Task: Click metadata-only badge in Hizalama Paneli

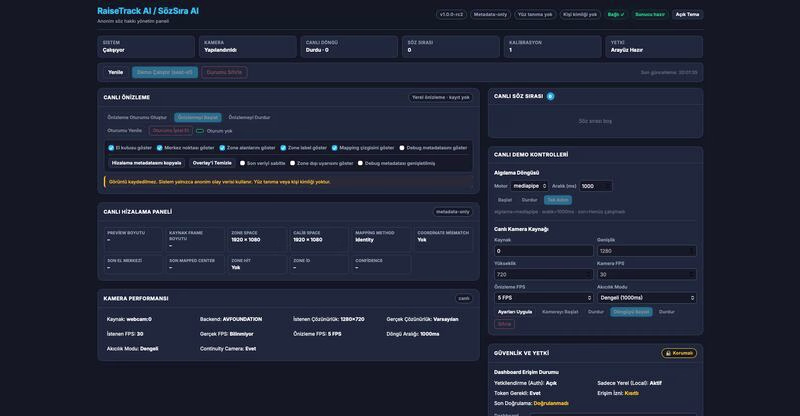Action: tap(453, 212)
